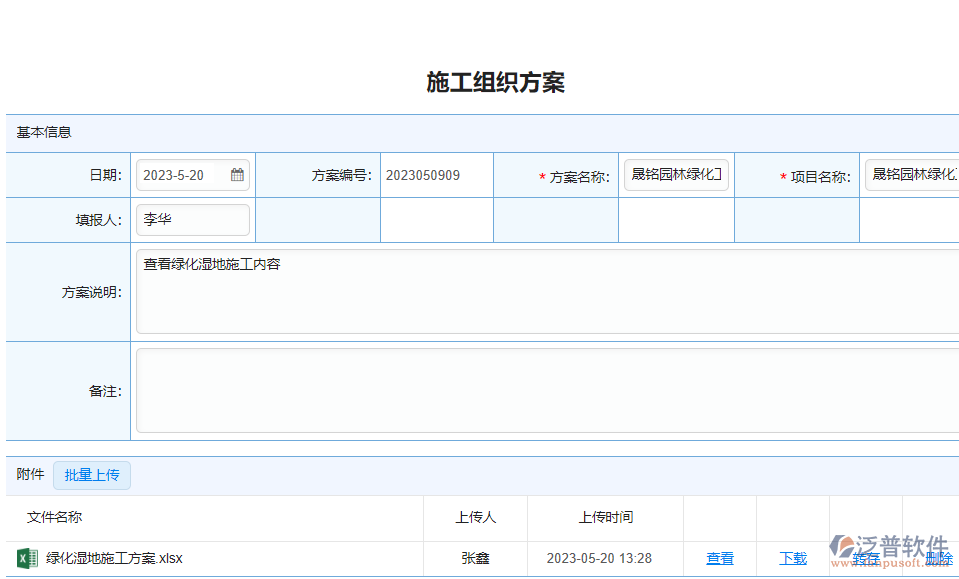Click into the 方案说明 text area
This screenshot has height=579, width=959.
click(x=546, y=291)
